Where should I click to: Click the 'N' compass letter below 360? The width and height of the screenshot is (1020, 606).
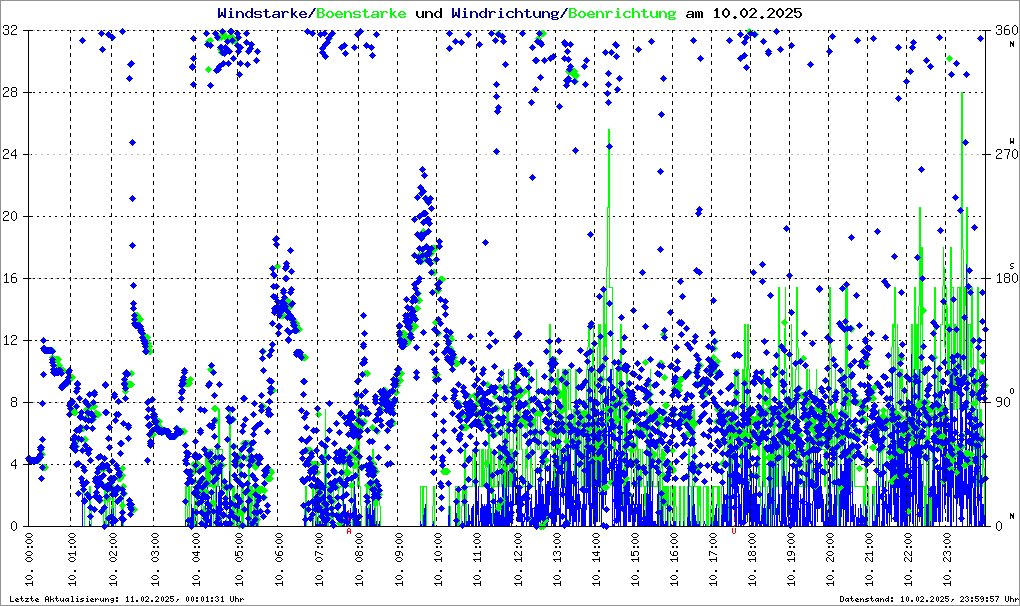click(x=1012, y=43)
